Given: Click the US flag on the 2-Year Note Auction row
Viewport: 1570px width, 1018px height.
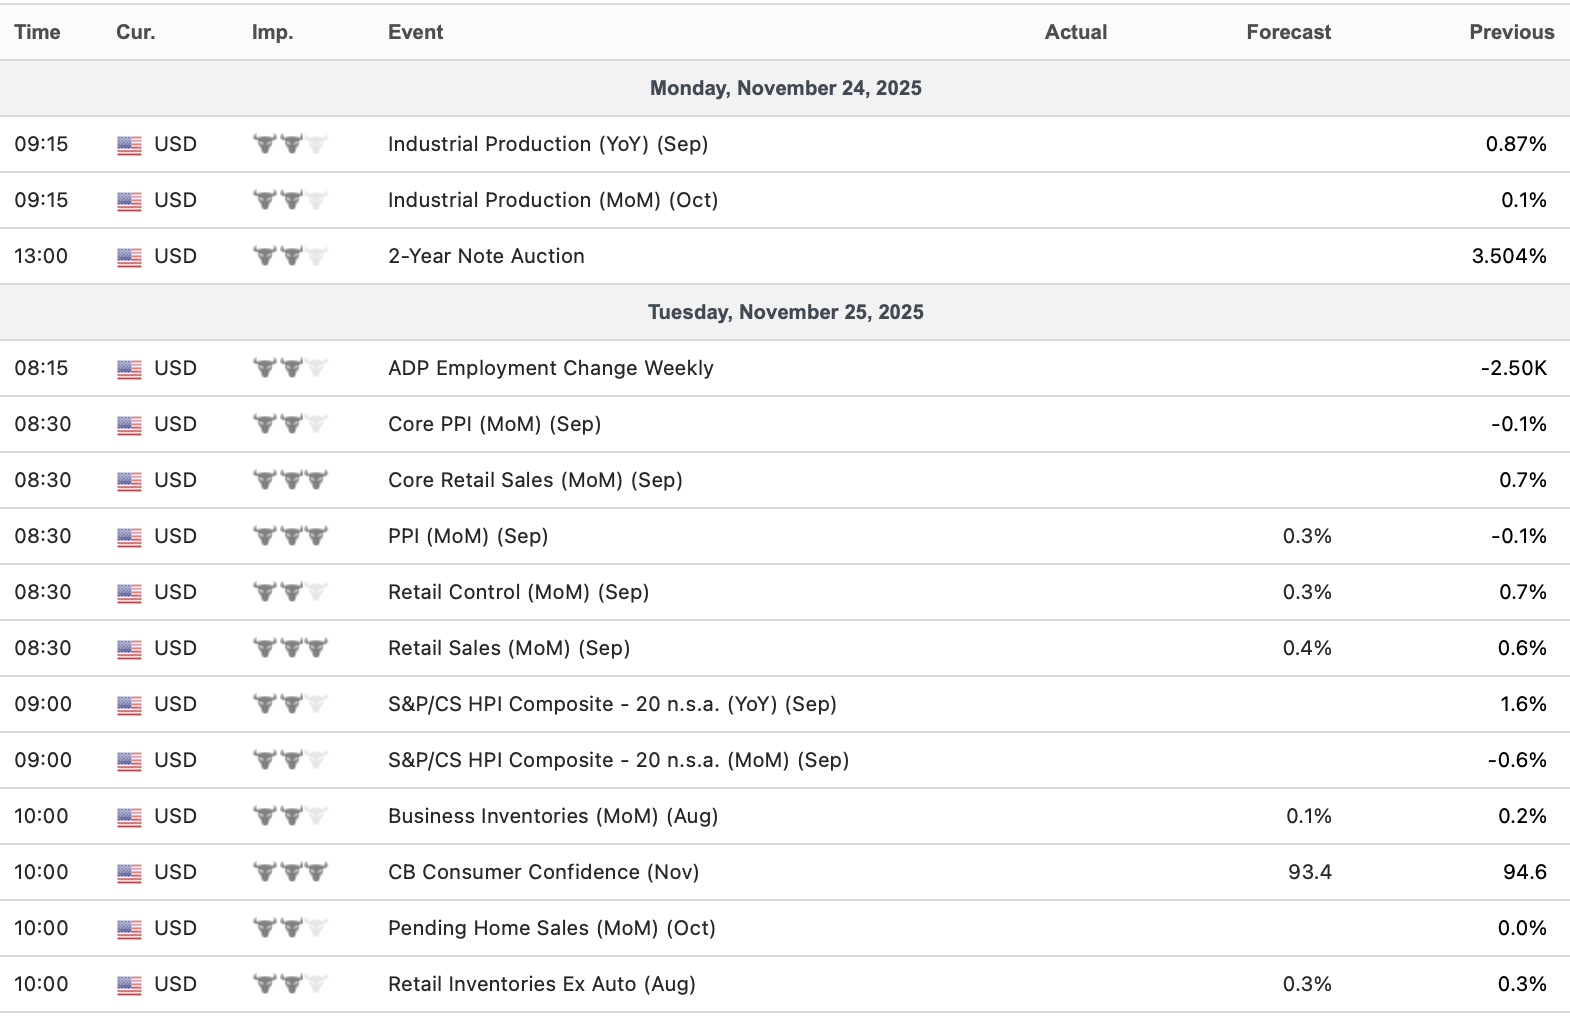Looking at the screenshot, I should point(129,257).
